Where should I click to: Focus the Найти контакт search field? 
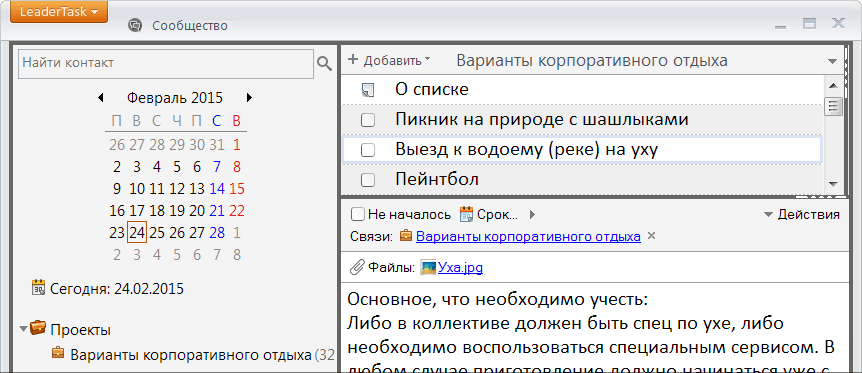[166, 63]
